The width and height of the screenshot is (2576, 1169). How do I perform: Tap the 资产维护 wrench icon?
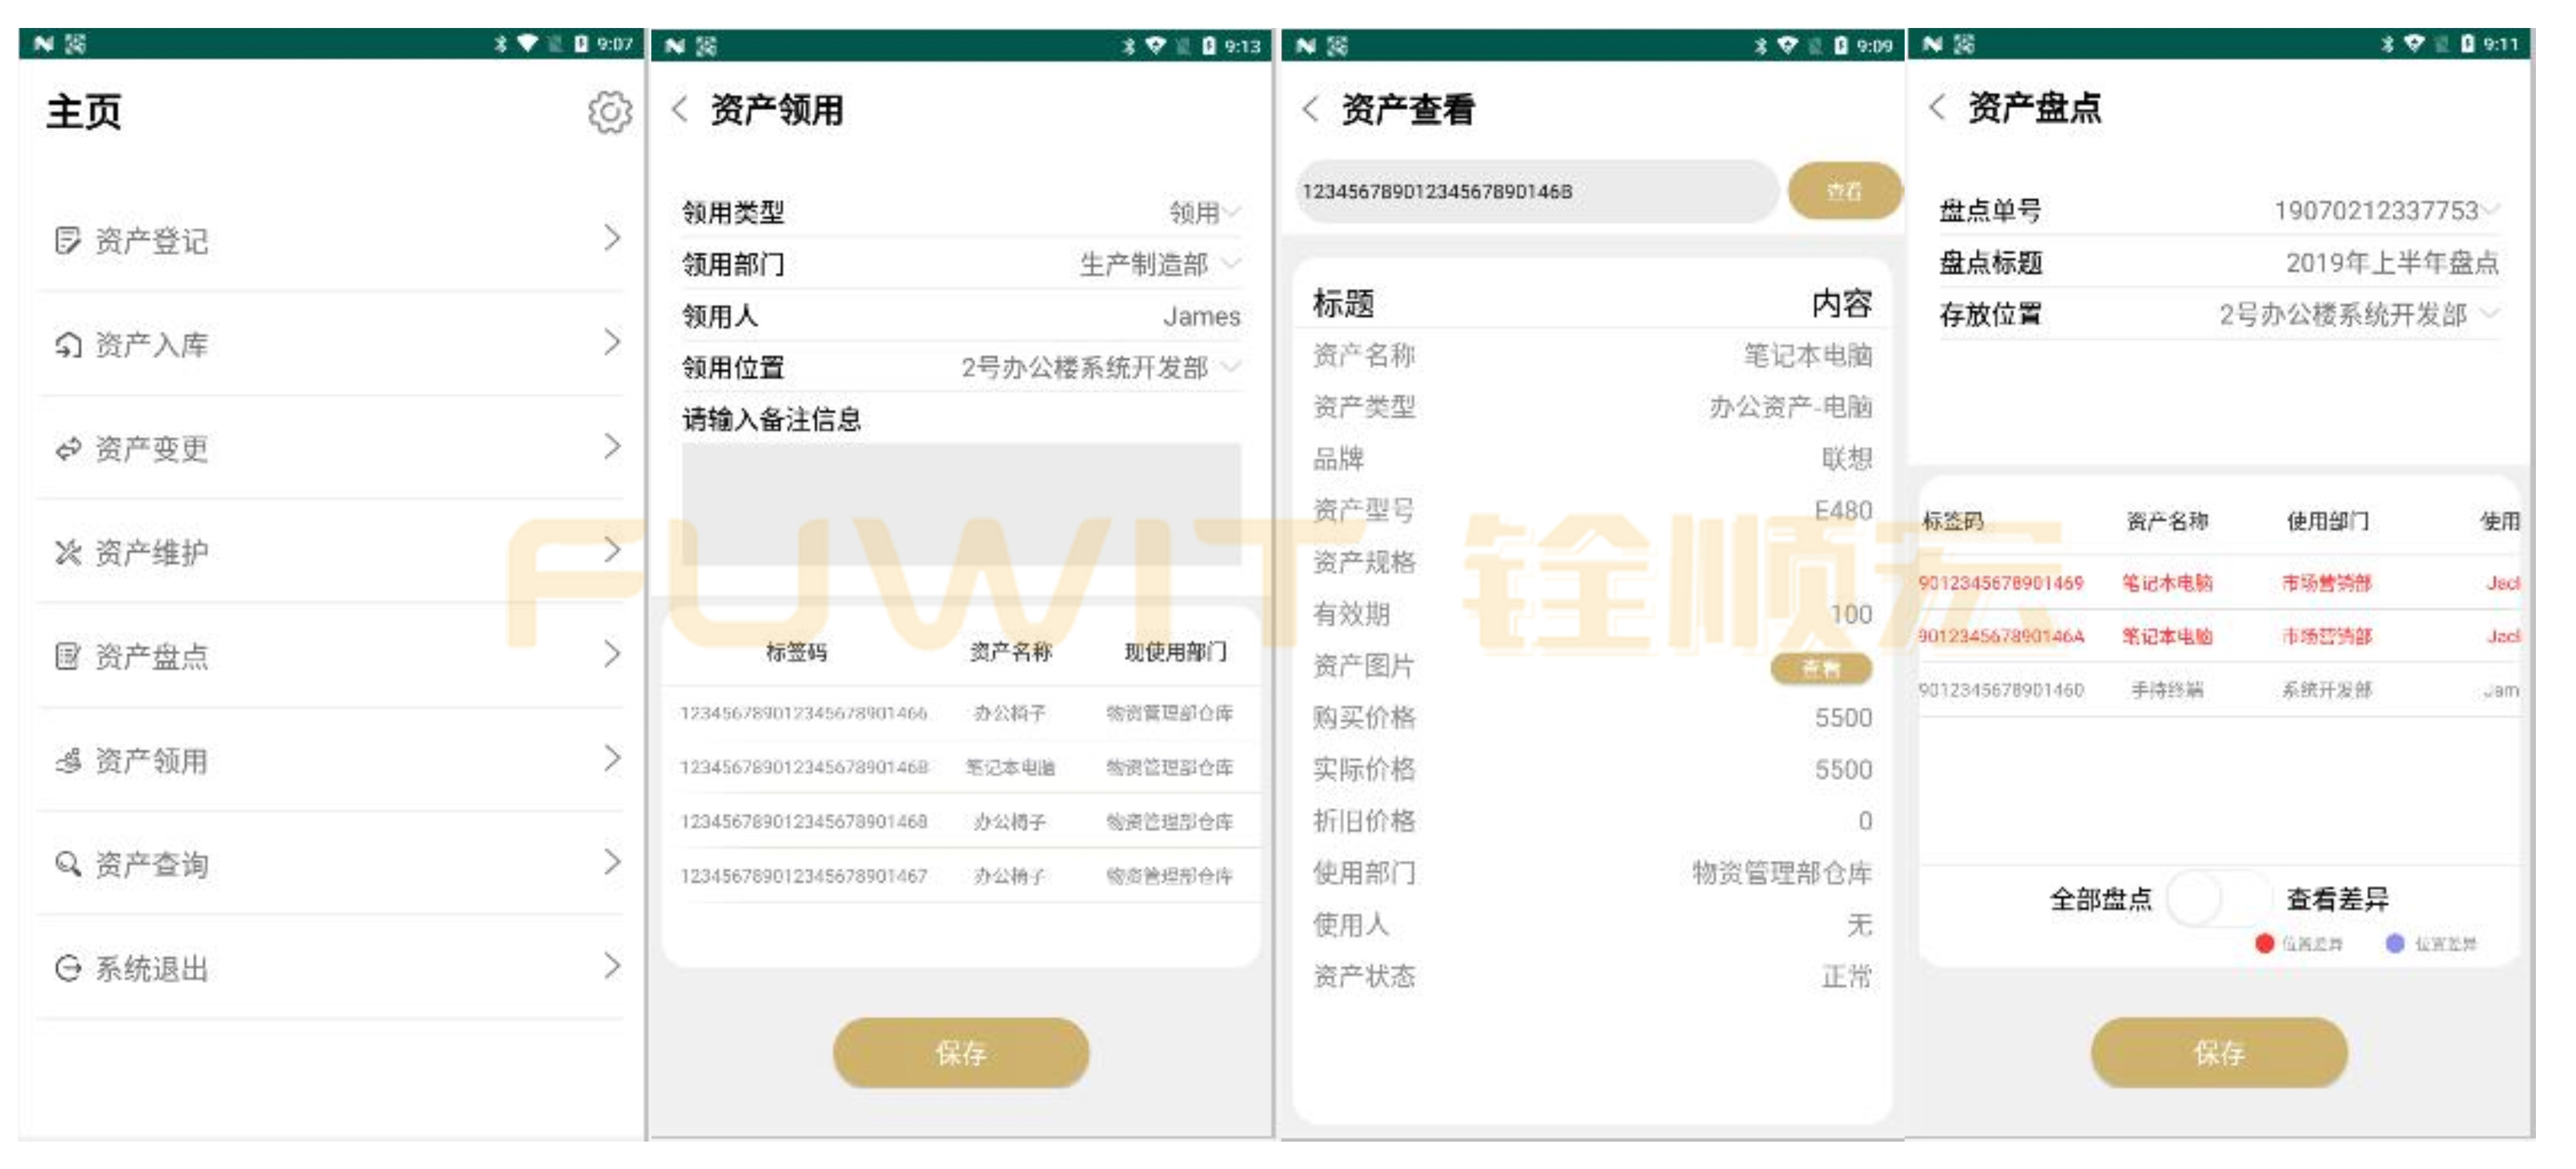[x=66, y=551]
